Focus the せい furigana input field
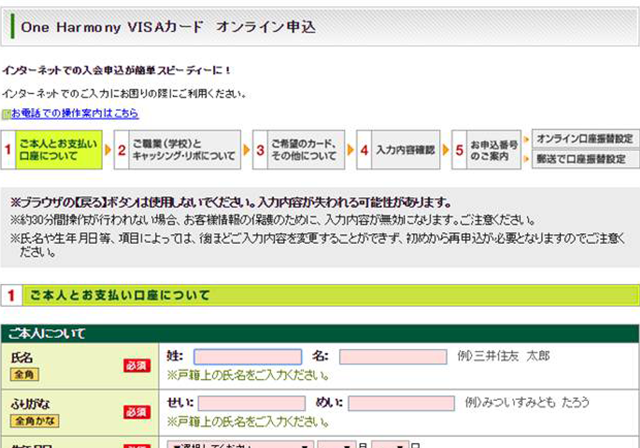Screen dimensions: 640x448 (251, 403)
